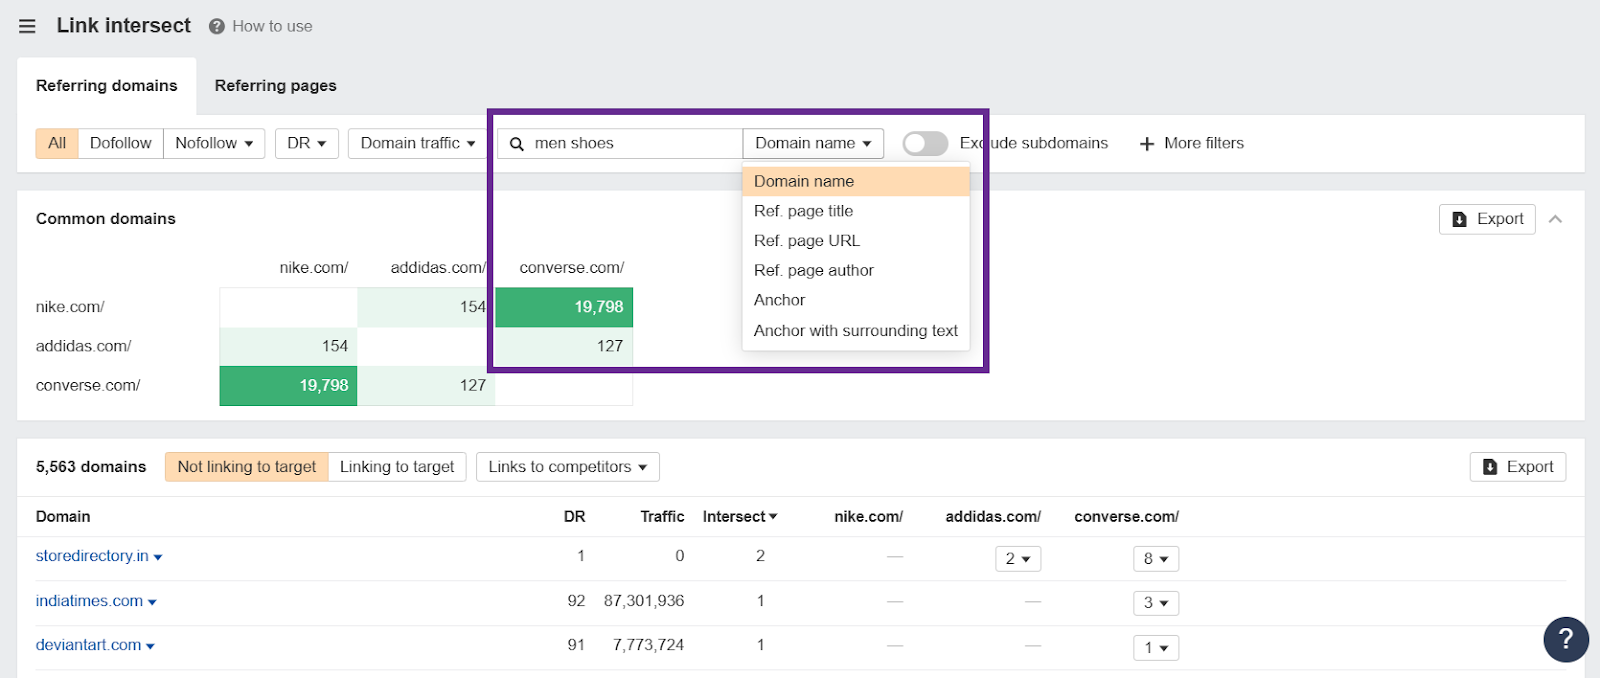
Task: Open storedirectory.in domain link
Action: (x=92, y=556)
